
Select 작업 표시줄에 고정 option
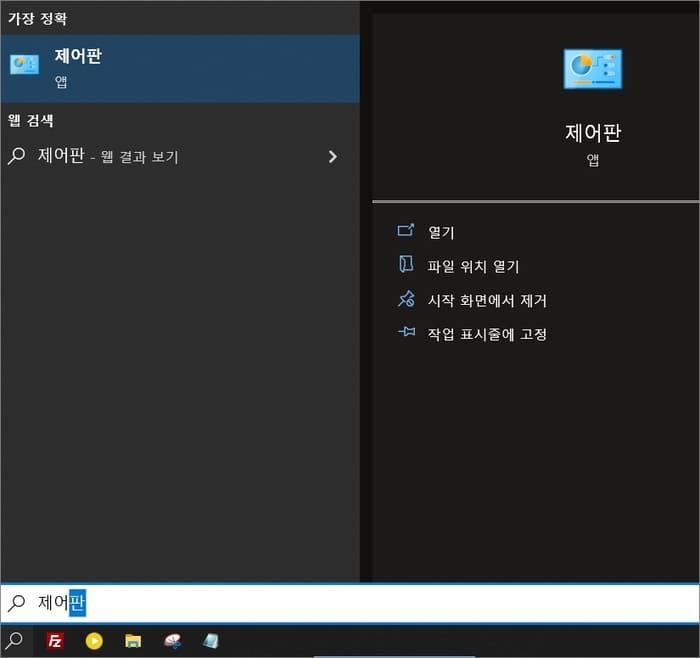(x=487, y=334)
